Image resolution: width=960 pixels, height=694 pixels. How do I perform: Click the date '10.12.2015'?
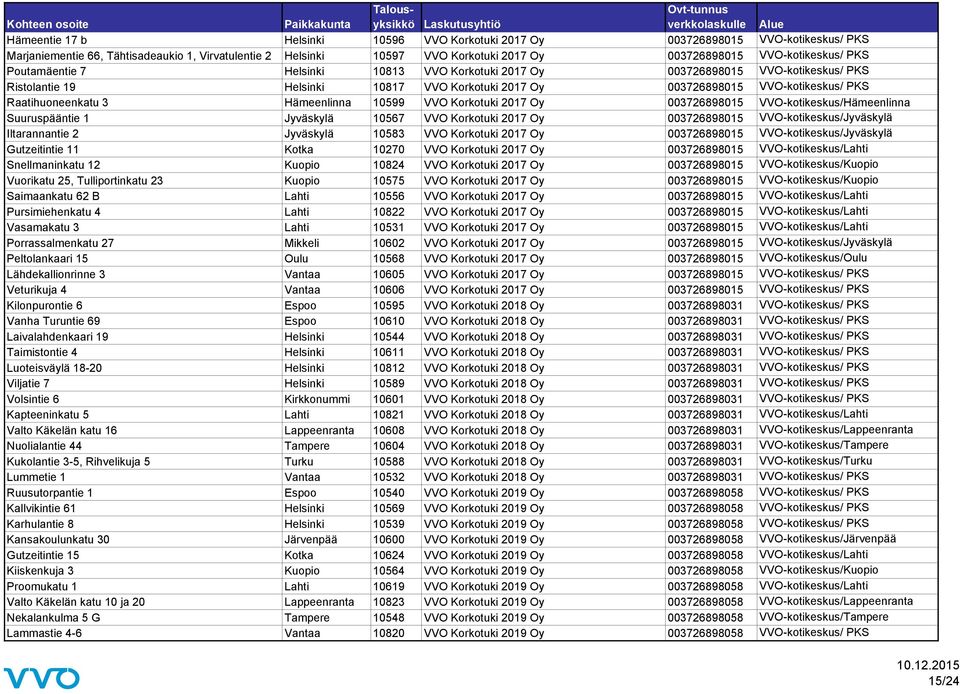928,666
